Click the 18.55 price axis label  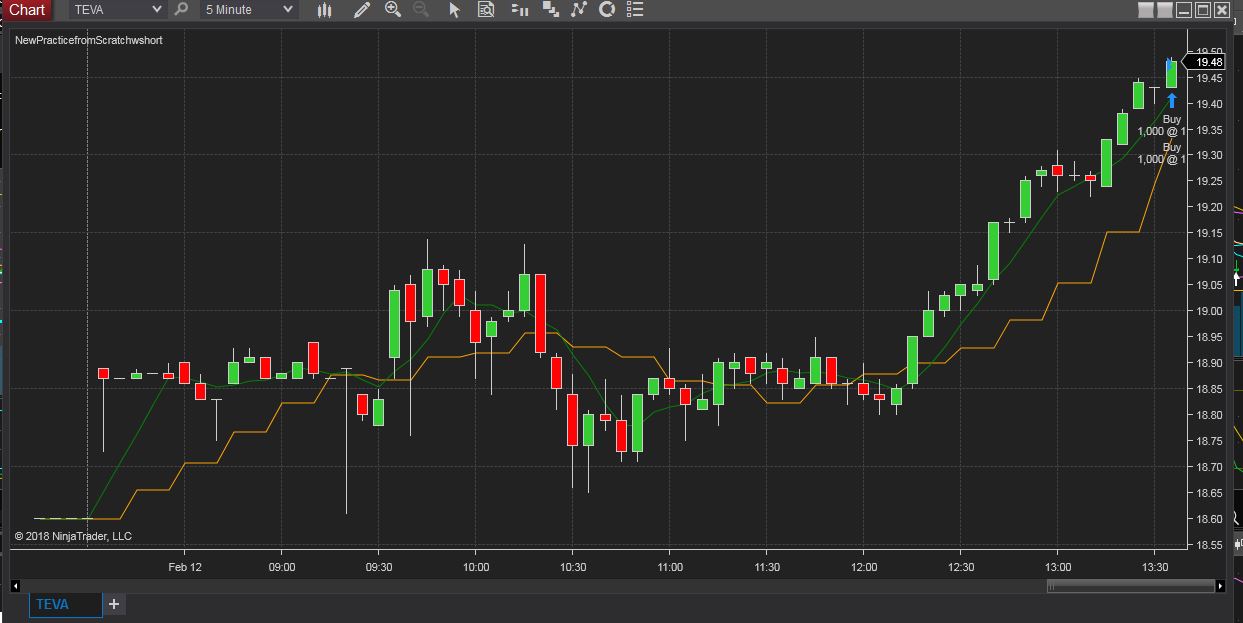(1209, 545)
